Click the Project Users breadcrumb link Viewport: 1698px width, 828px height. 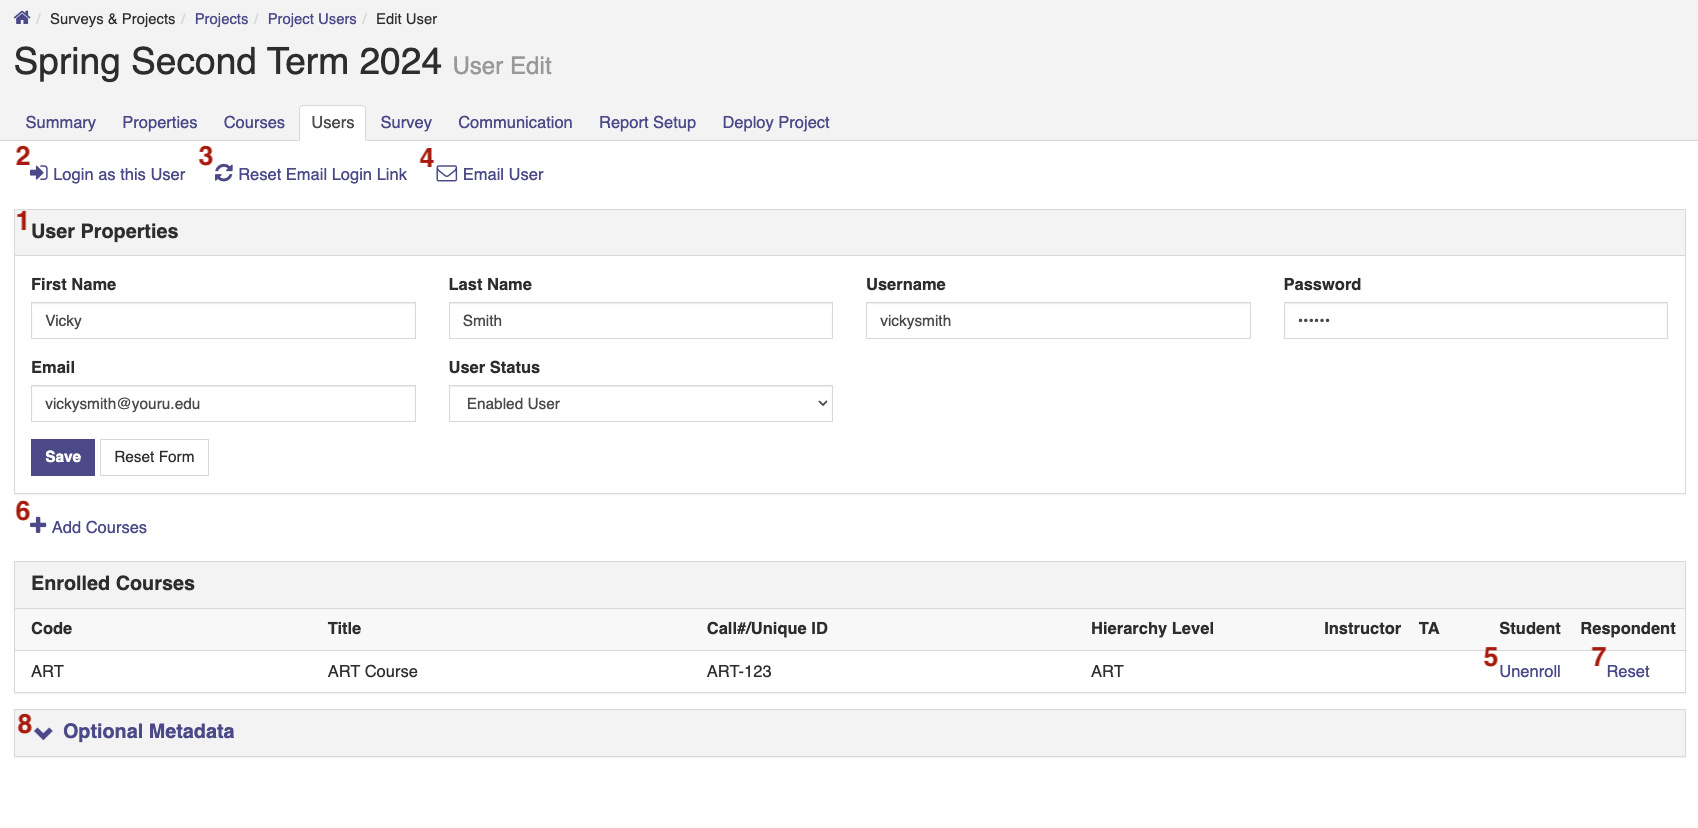[312, 19]
